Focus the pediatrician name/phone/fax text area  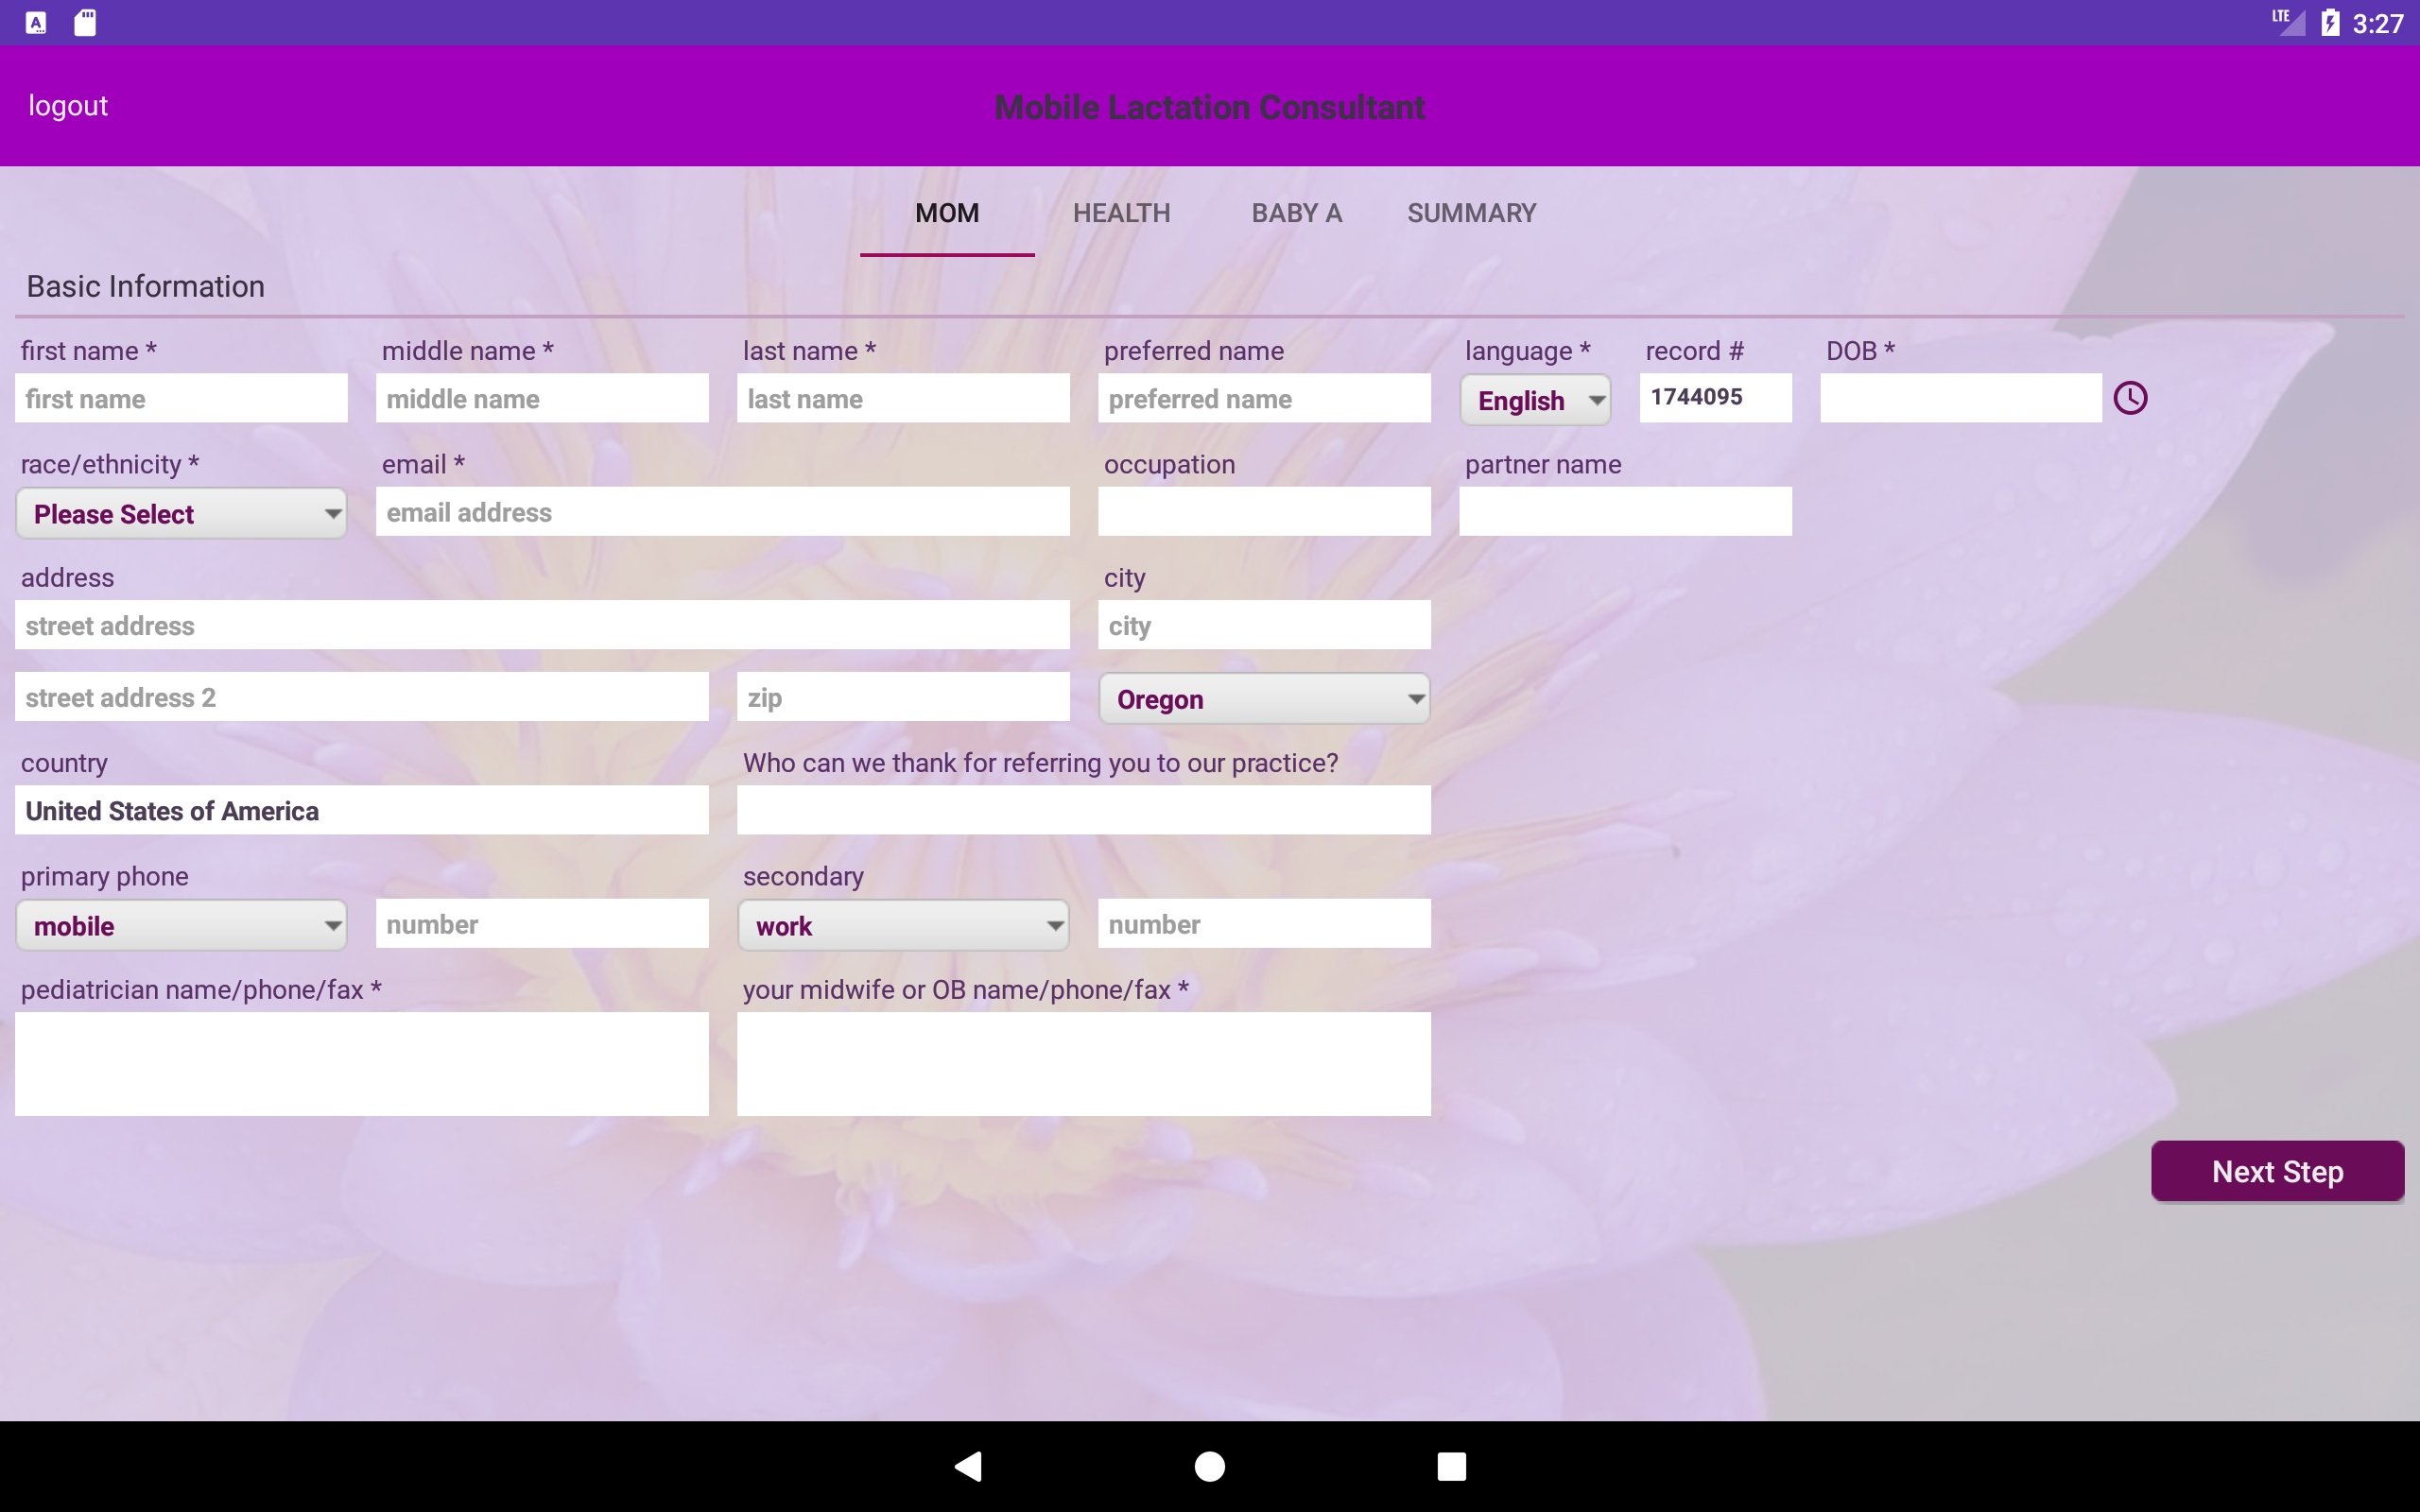[362, 1064]
